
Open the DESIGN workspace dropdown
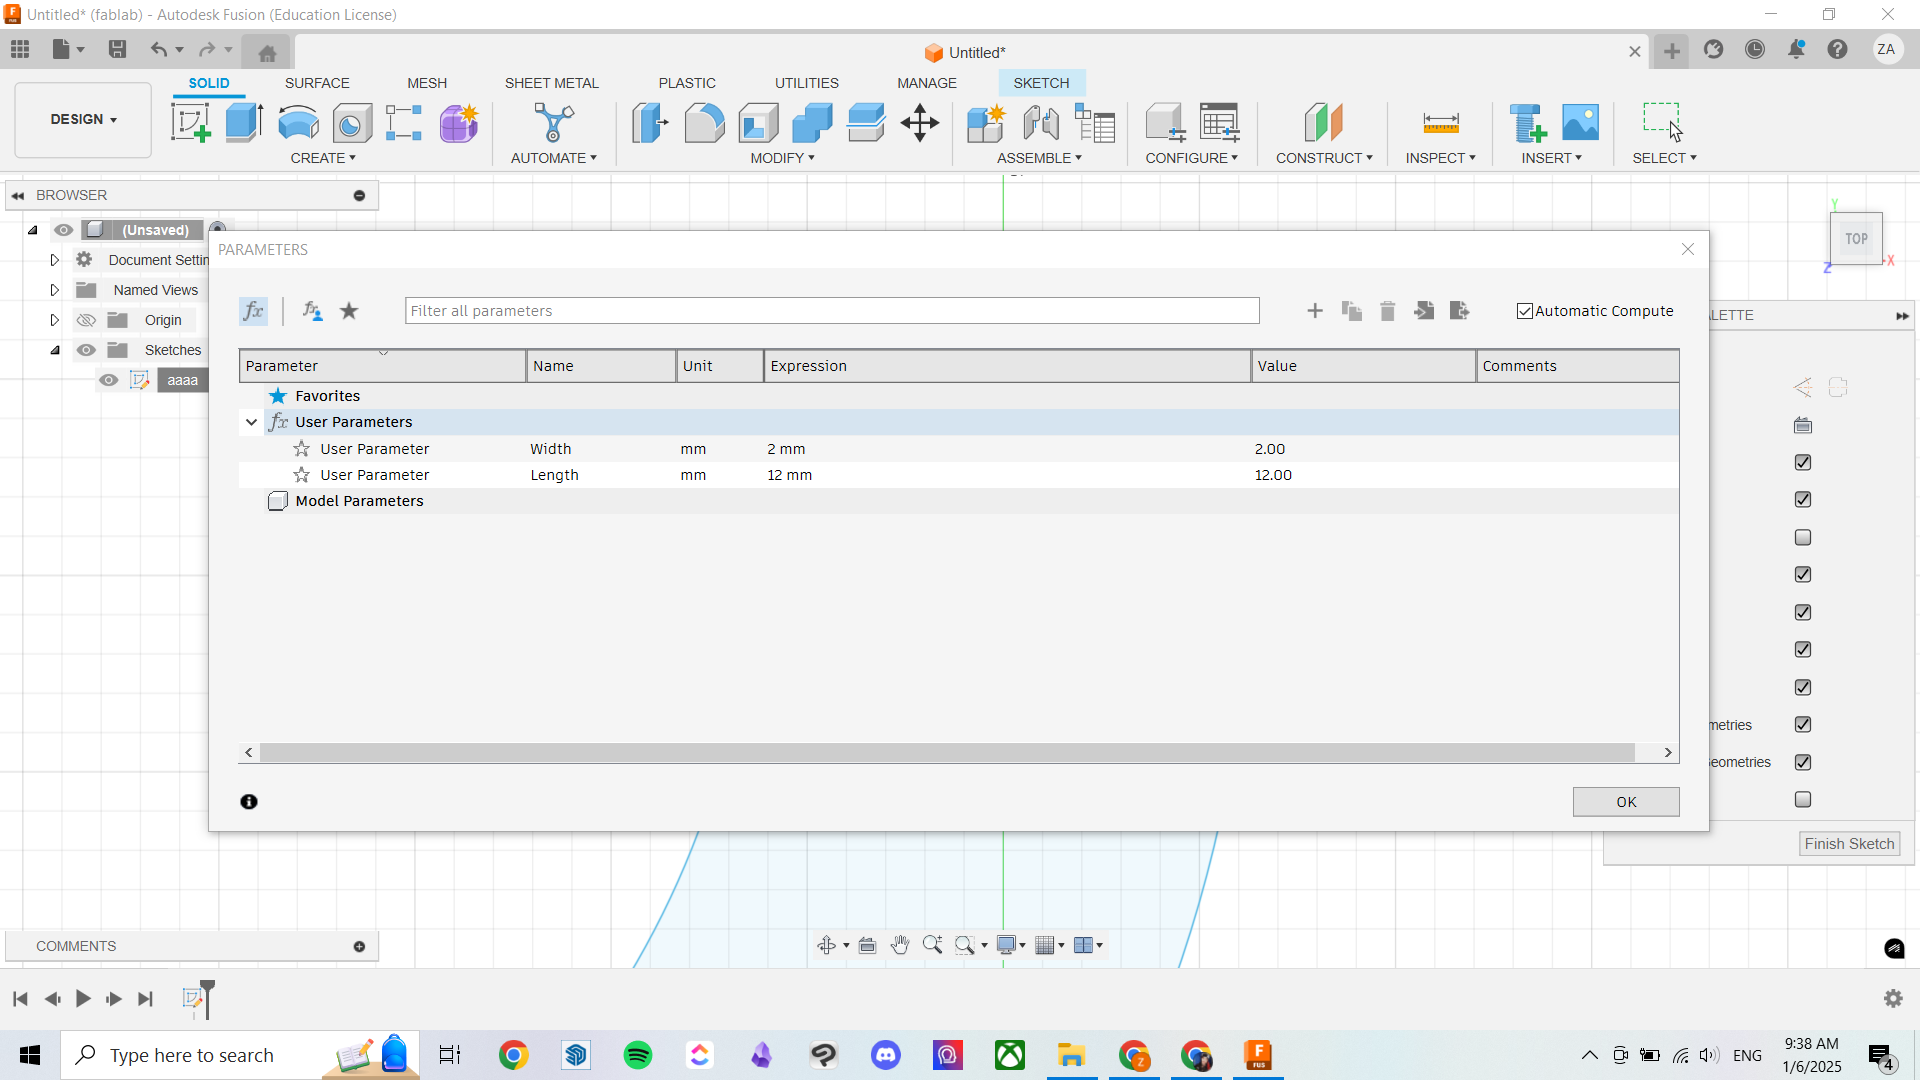pyautogui.click(x=83, y=119)
